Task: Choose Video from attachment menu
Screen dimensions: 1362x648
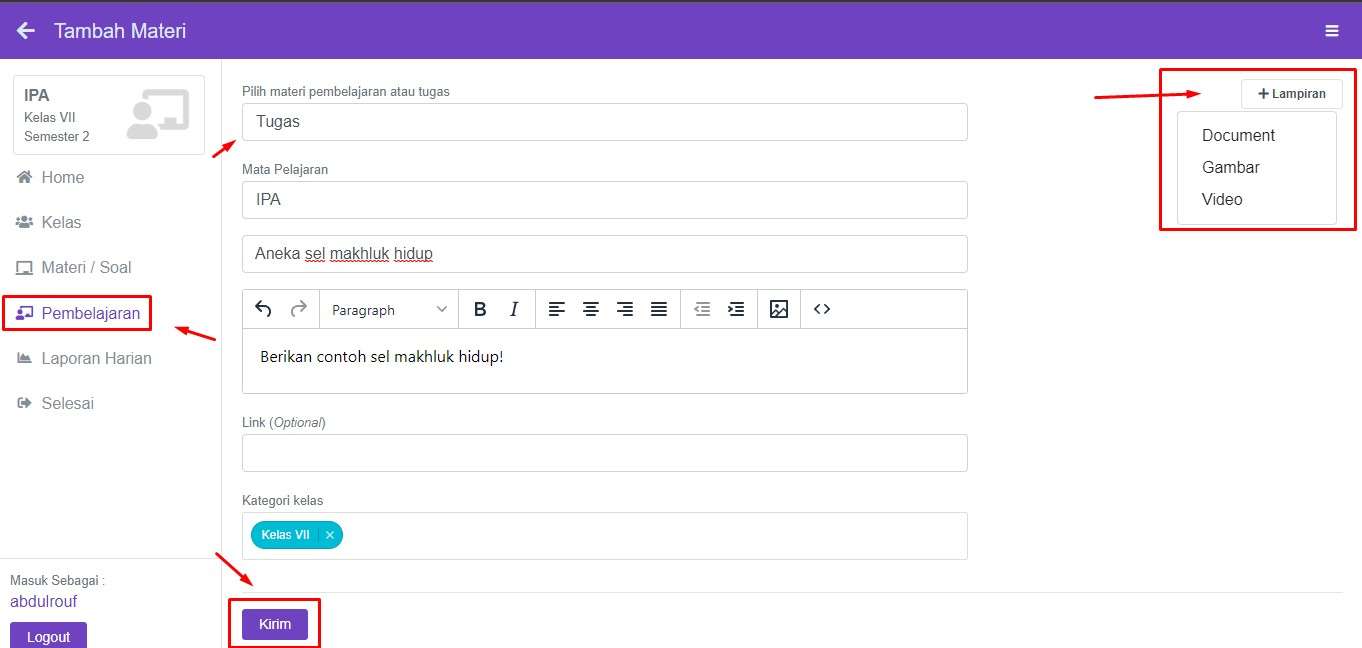Action: [x=1222, y=199]
